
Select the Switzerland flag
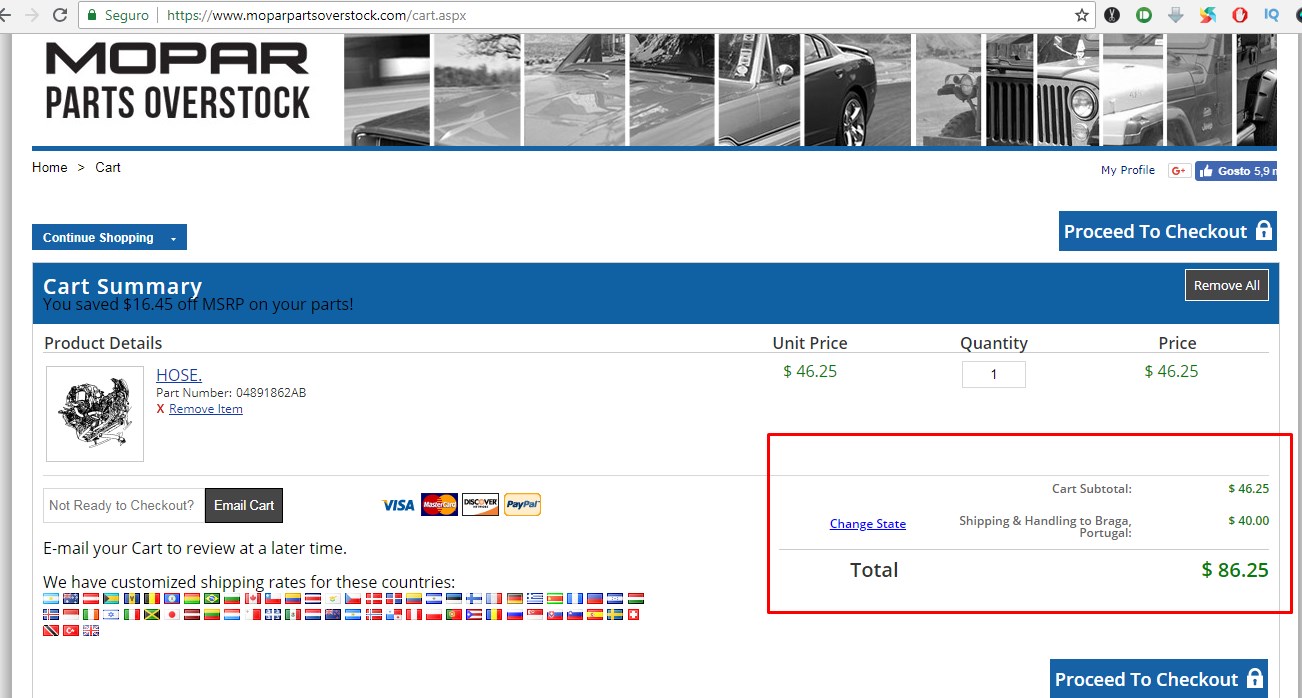coord(636,614)
